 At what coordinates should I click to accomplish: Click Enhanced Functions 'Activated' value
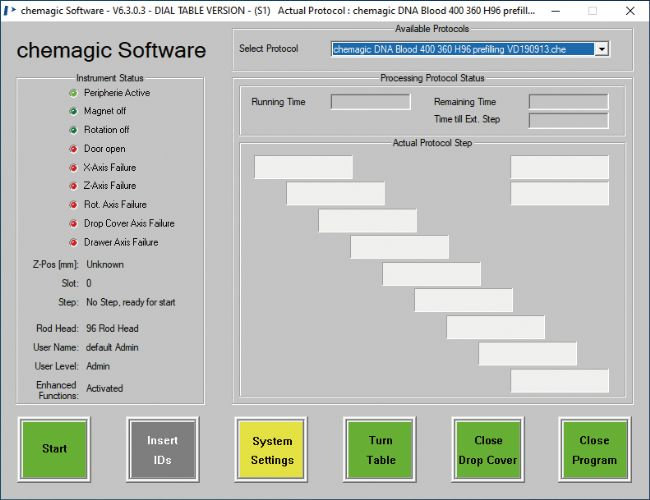[104, 388]
